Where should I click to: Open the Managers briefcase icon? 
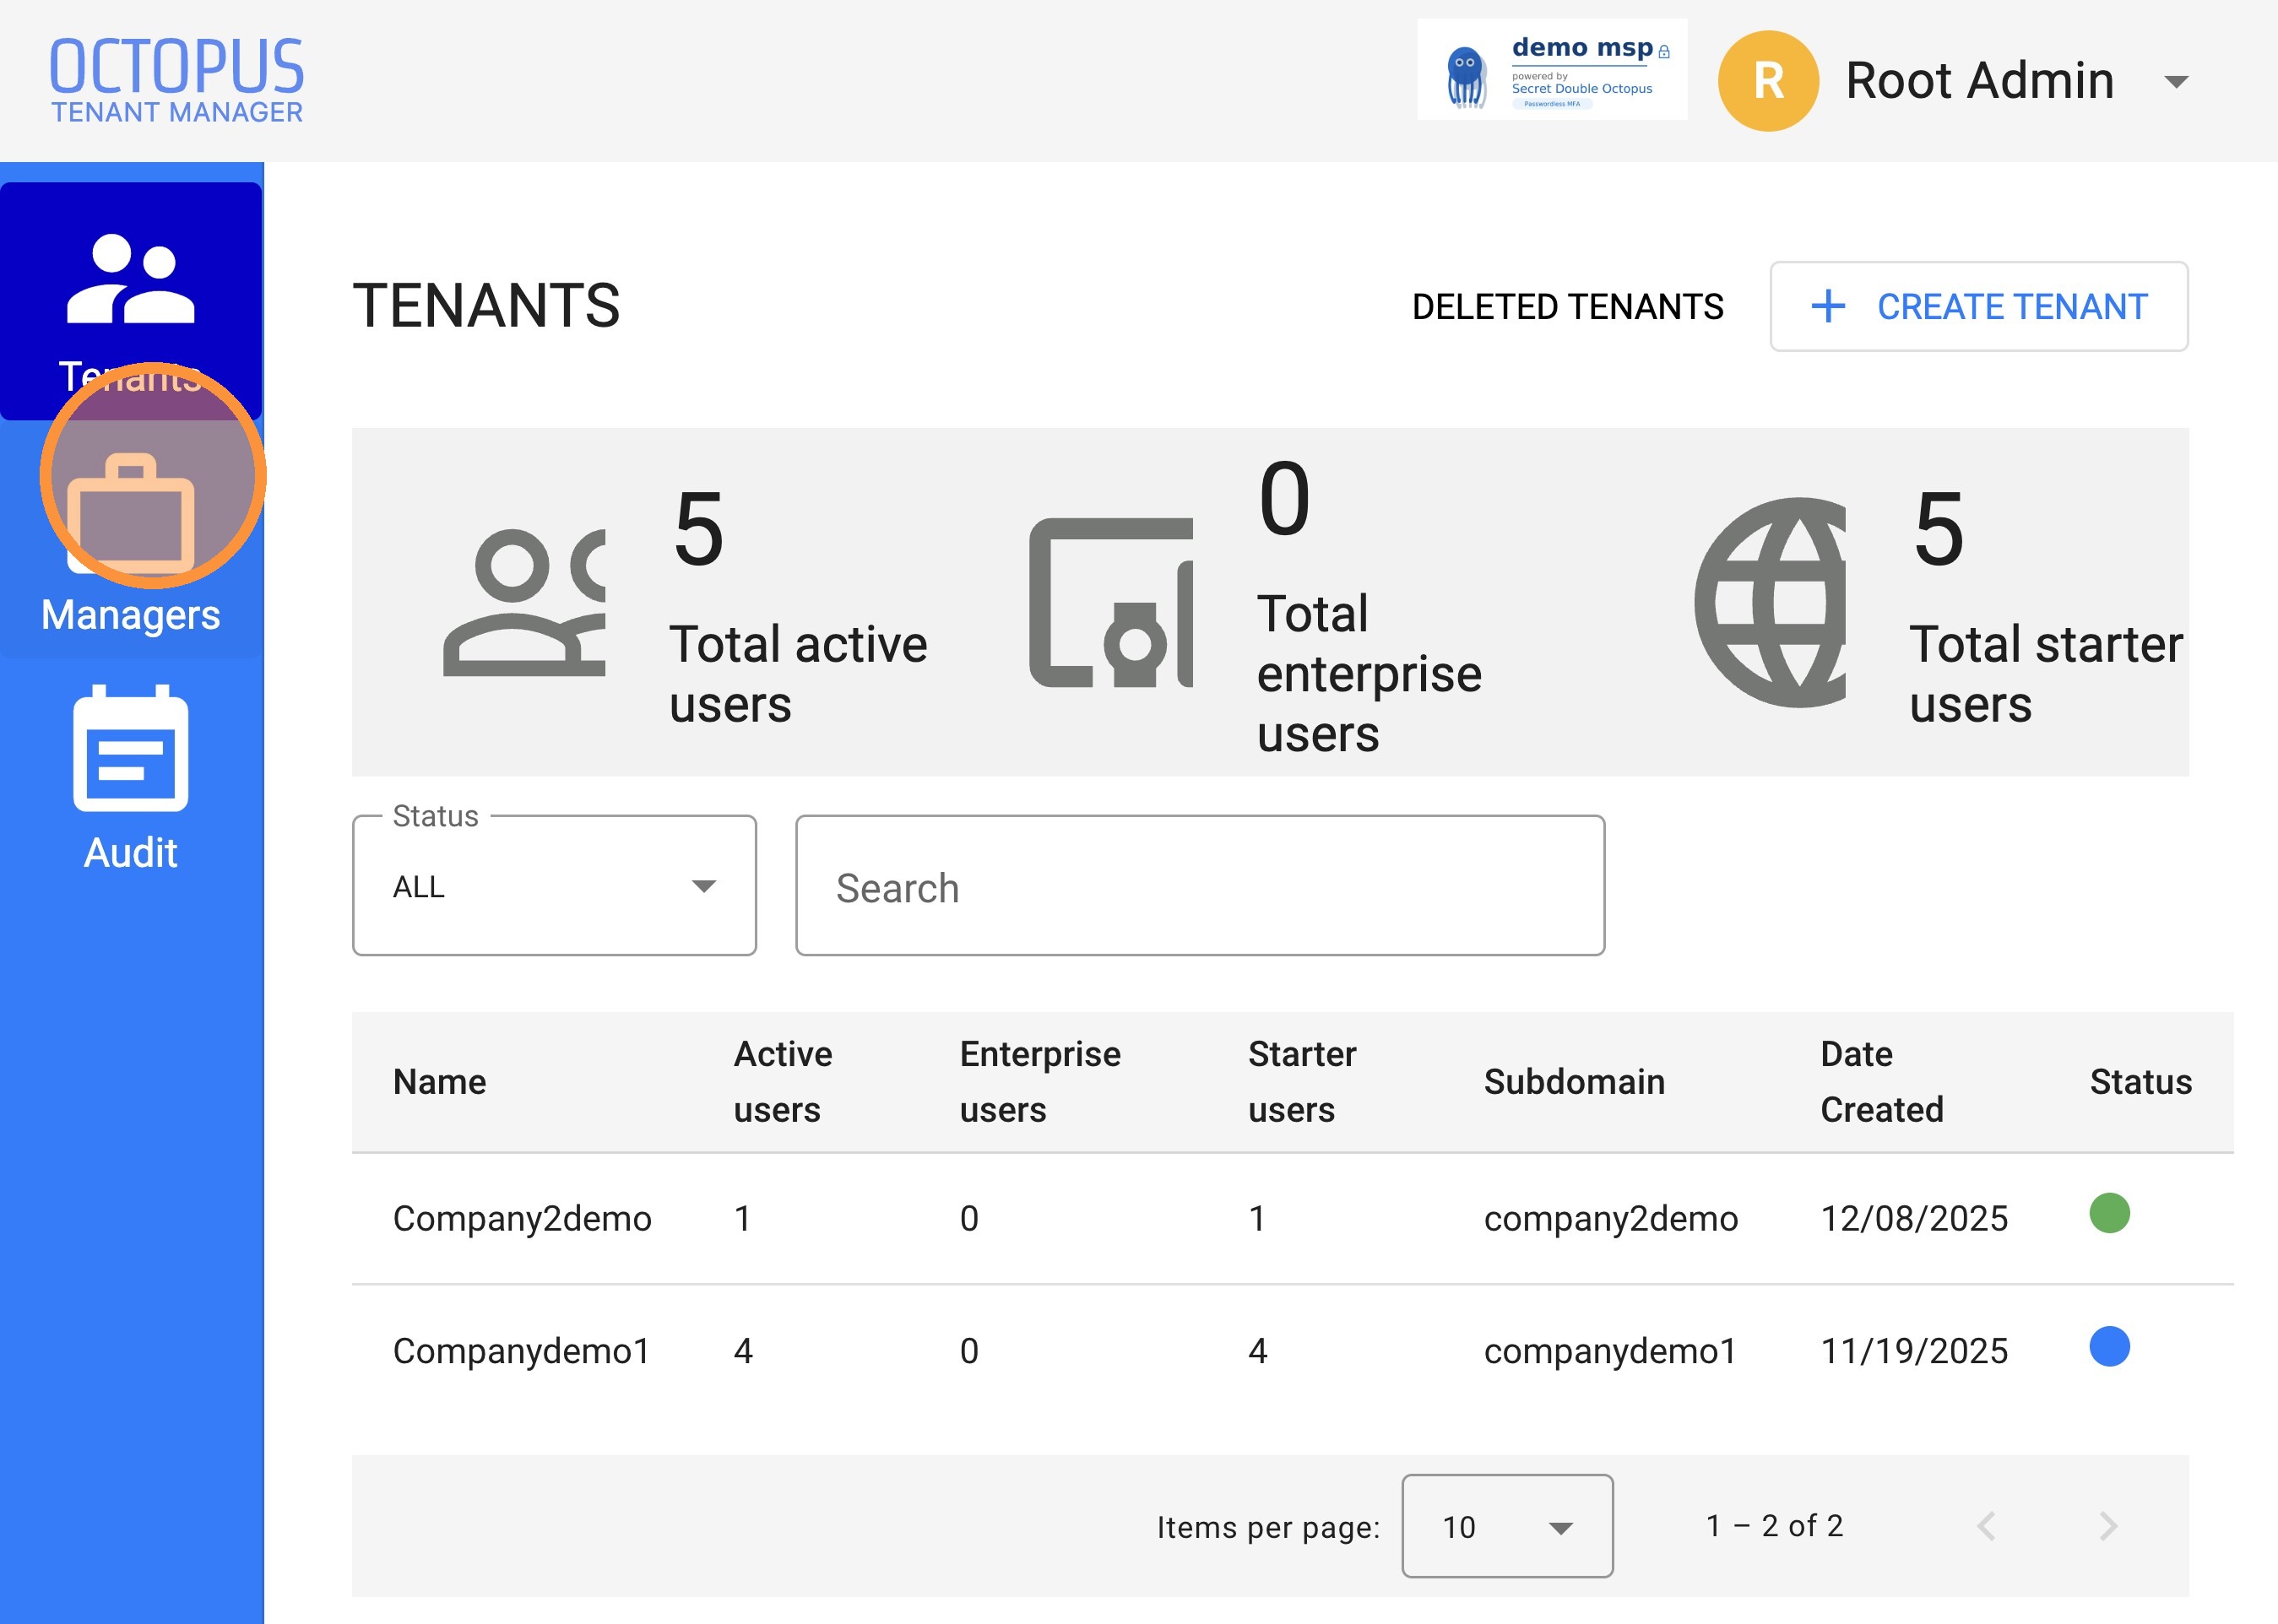point(131,514)
